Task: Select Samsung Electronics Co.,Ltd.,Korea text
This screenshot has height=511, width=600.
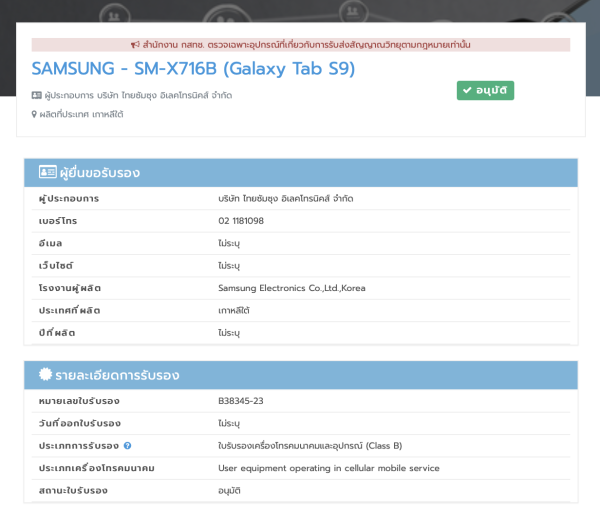Action: (292, 288)
